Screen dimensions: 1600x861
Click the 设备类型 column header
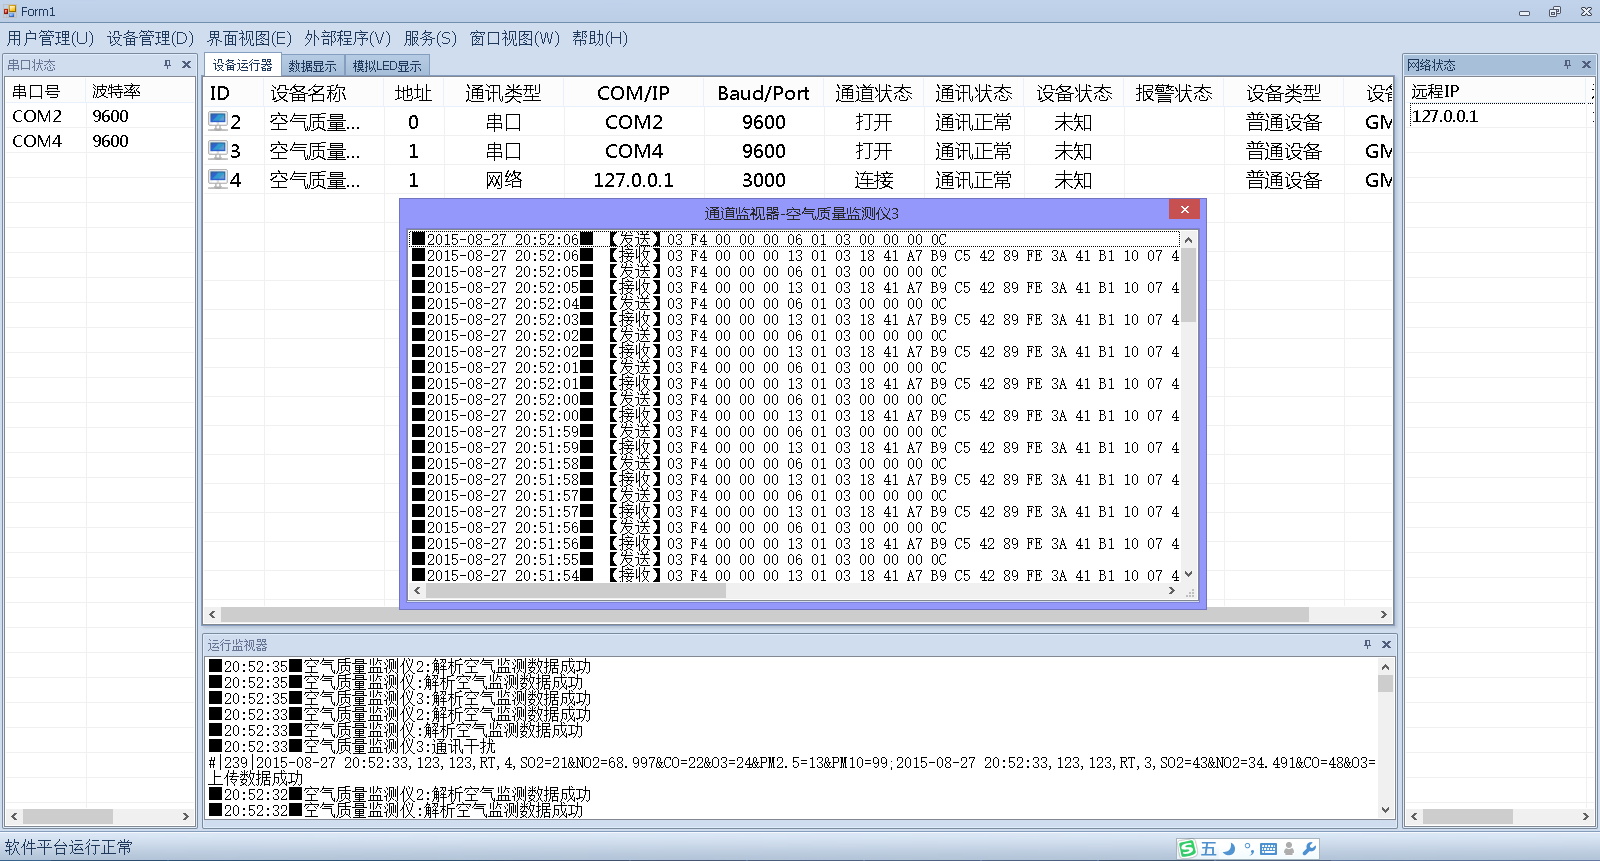[x=1283, y=93]
